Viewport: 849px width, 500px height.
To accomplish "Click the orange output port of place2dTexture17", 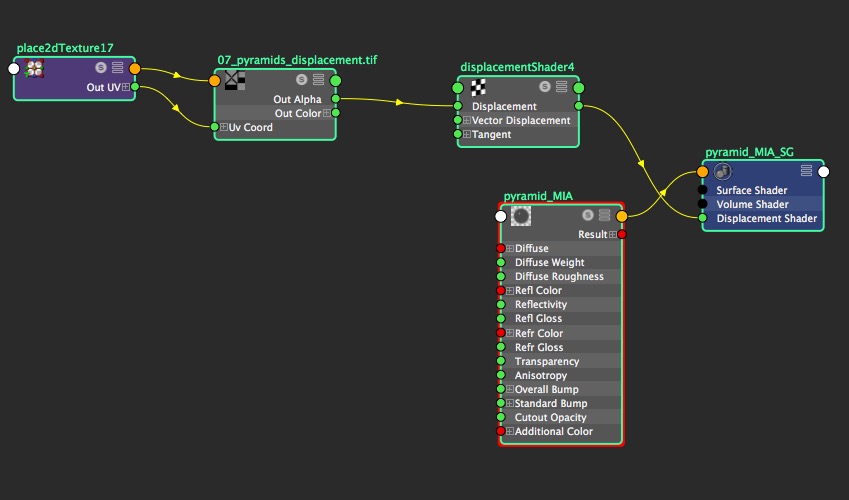I will click(x=135, y=69).
